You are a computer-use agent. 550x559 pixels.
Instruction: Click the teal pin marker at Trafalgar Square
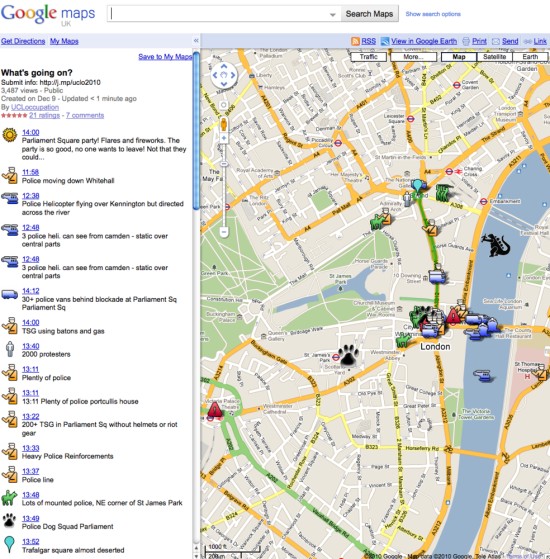[x=417, y=186]
